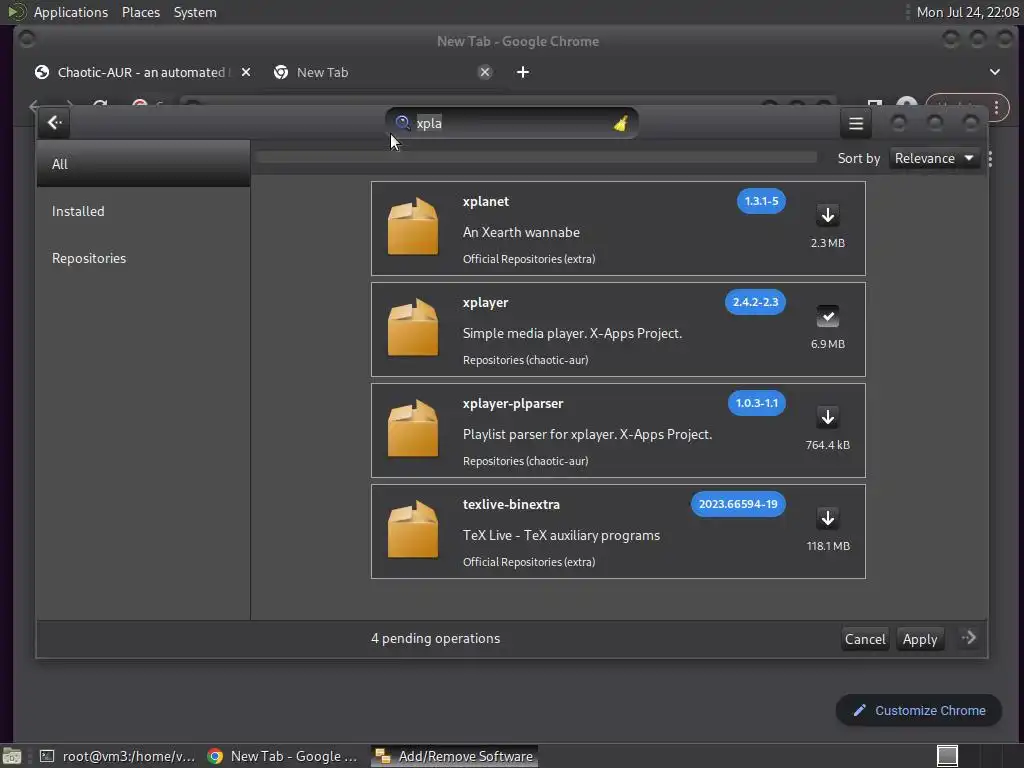Viewport: 1024px width, 768px height.
Task: Open a new Chrome tab with plus
Action: 522,72
